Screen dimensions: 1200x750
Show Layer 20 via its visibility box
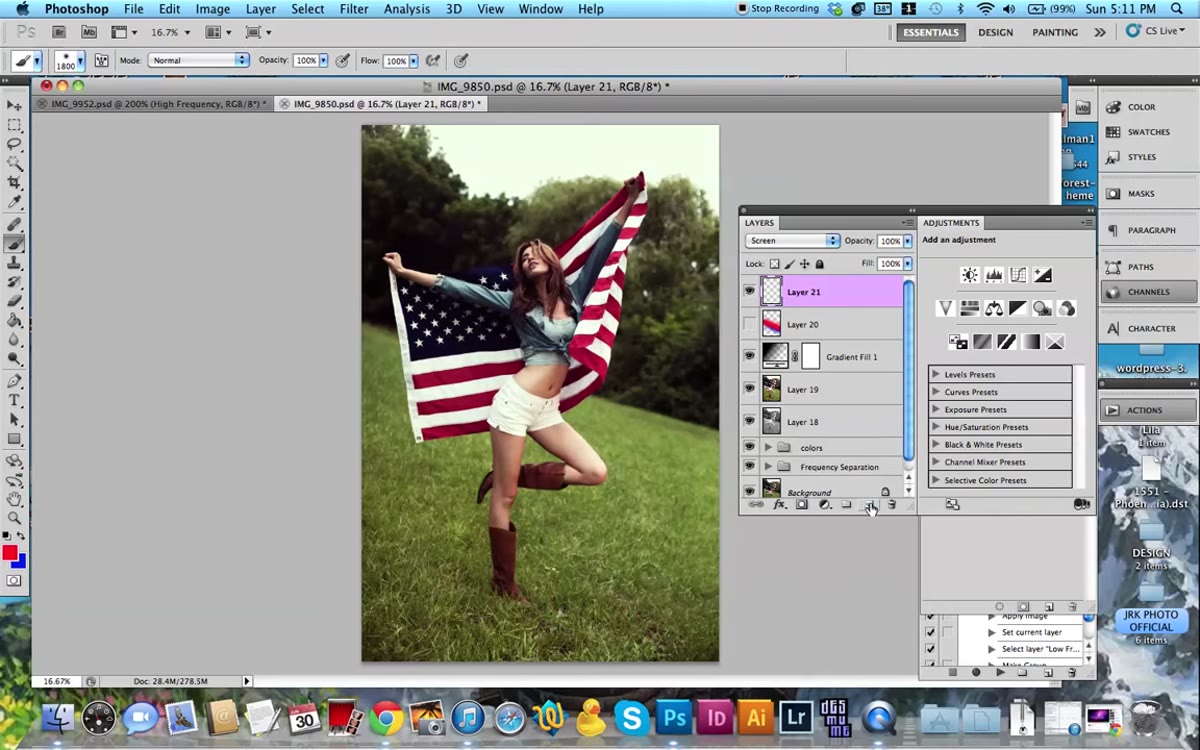coord(749,324)
